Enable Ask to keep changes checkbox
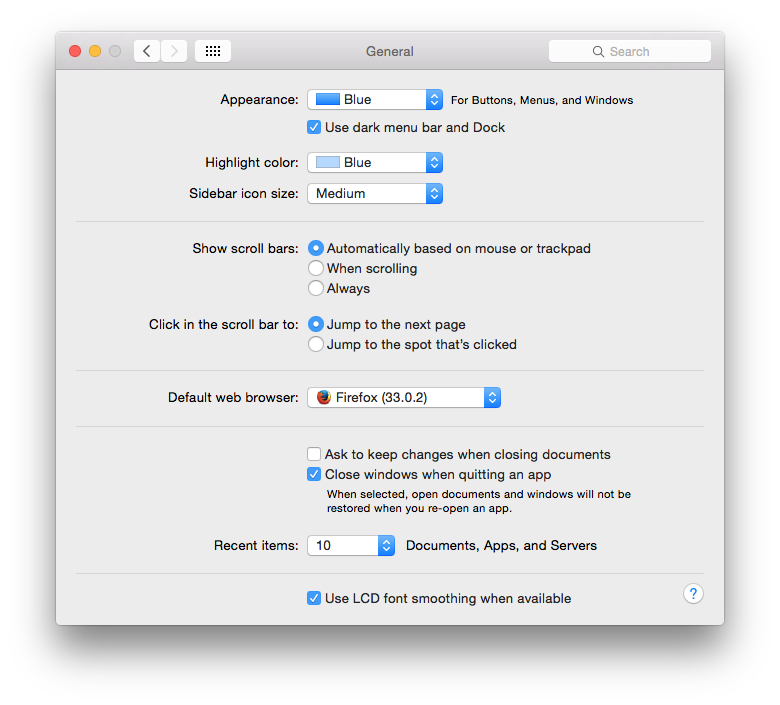This screenshot has height=705, width=780. 315,454
